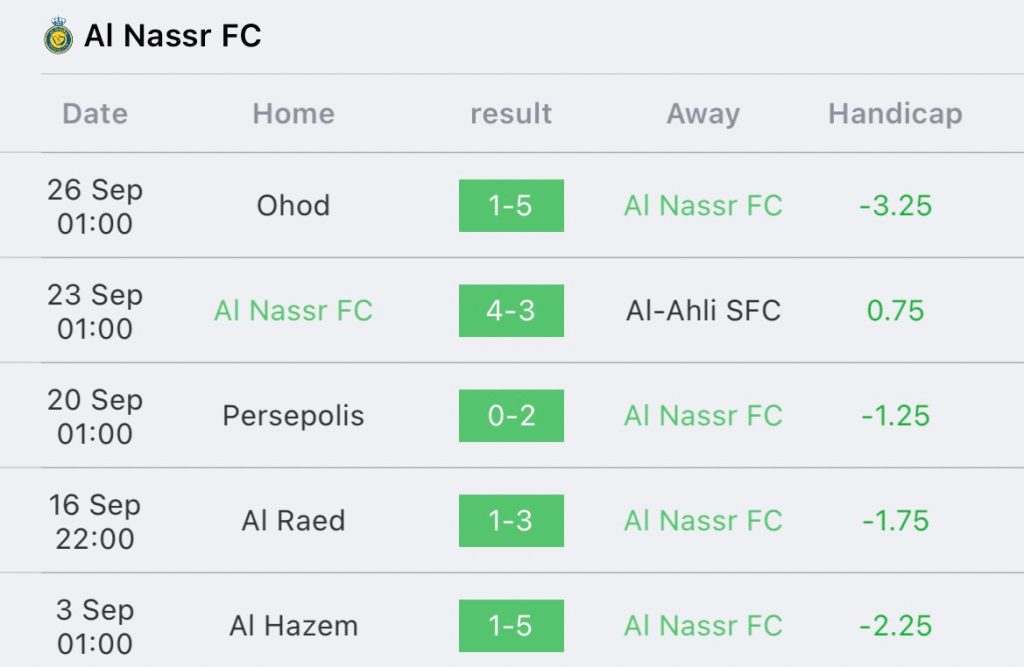Open the 1-5 result badge for Al Hazem match

pos(511,626)
